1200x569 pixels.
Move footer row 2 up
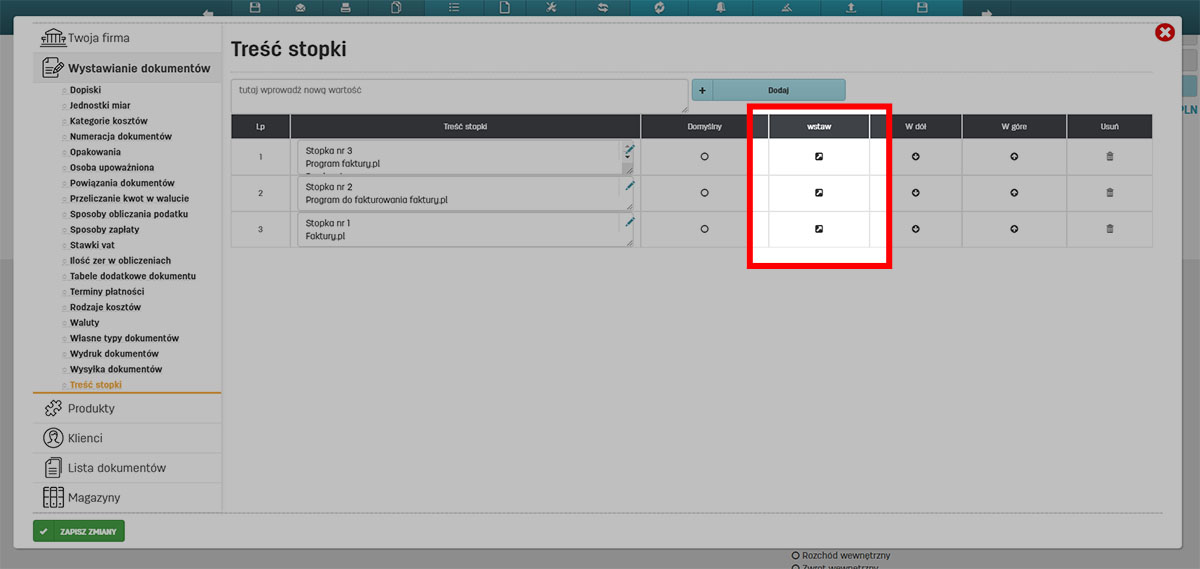pos(1014,193)
